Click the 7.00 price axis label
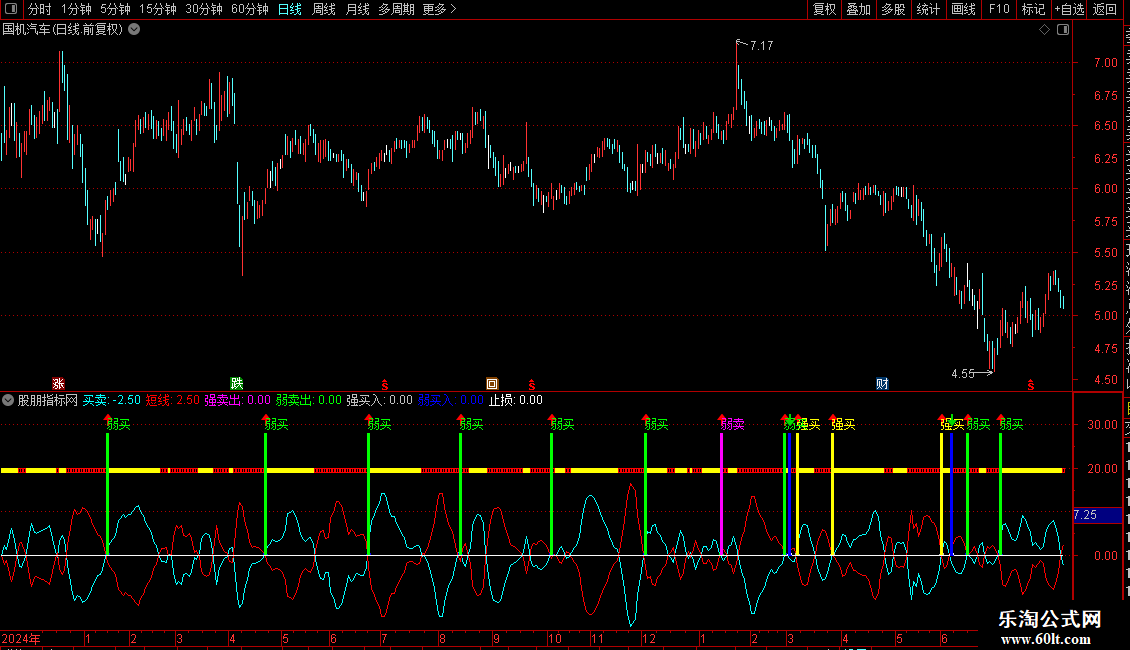Viewport: 1130px width, 650px height. coord(1105,63)
